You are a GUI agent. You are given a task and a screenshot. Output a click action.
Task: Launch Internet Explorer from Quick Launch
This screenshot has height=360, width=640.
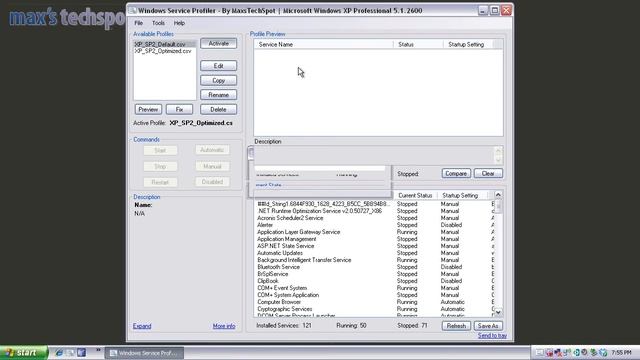coord(59,353)
